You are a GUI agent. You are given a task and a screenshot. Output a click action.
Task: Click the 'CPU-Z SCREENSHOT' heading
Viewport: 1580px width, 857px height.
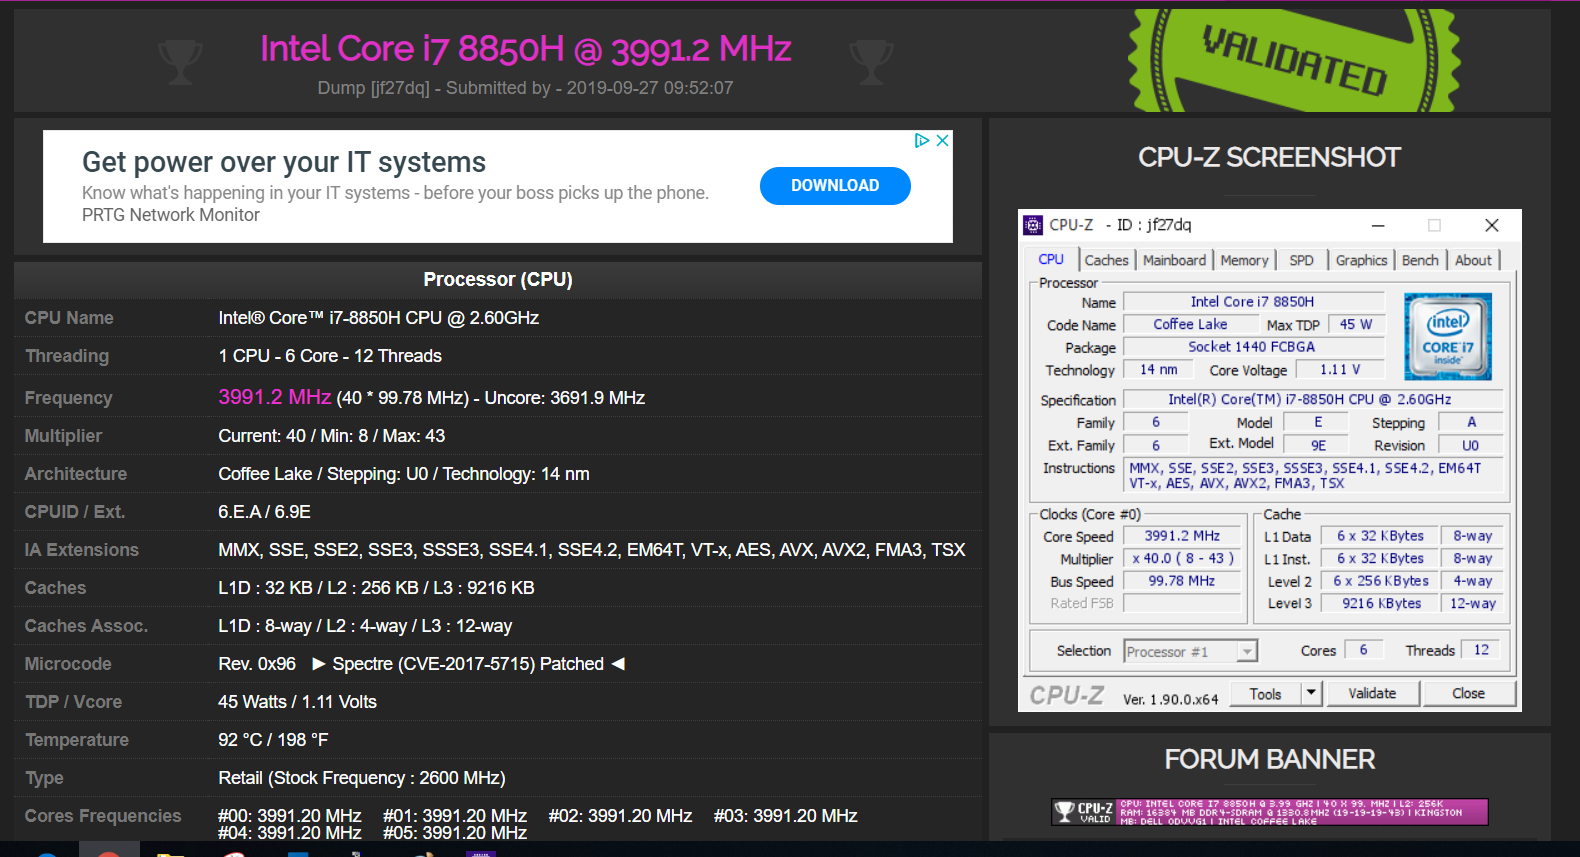1270,158
